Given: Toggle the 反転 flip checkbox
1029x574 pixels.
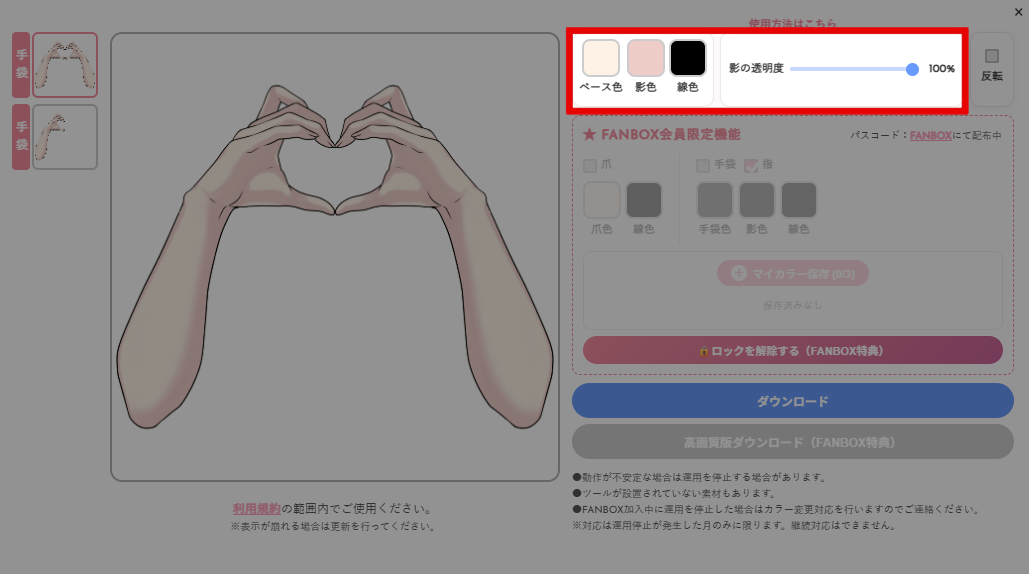Looking at the screenshot, I should click(992, 56).
